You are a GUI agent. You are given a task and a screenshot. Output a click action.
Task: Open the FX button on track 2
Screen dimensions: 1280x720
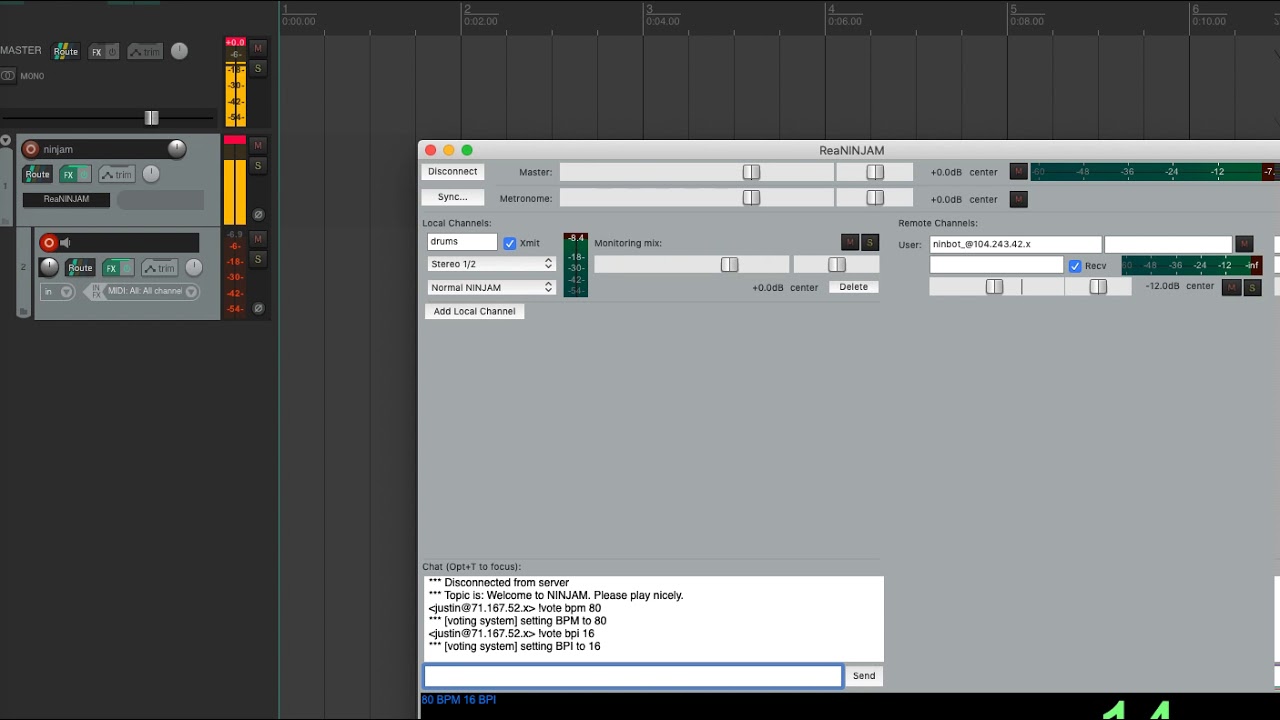[112, 267]
